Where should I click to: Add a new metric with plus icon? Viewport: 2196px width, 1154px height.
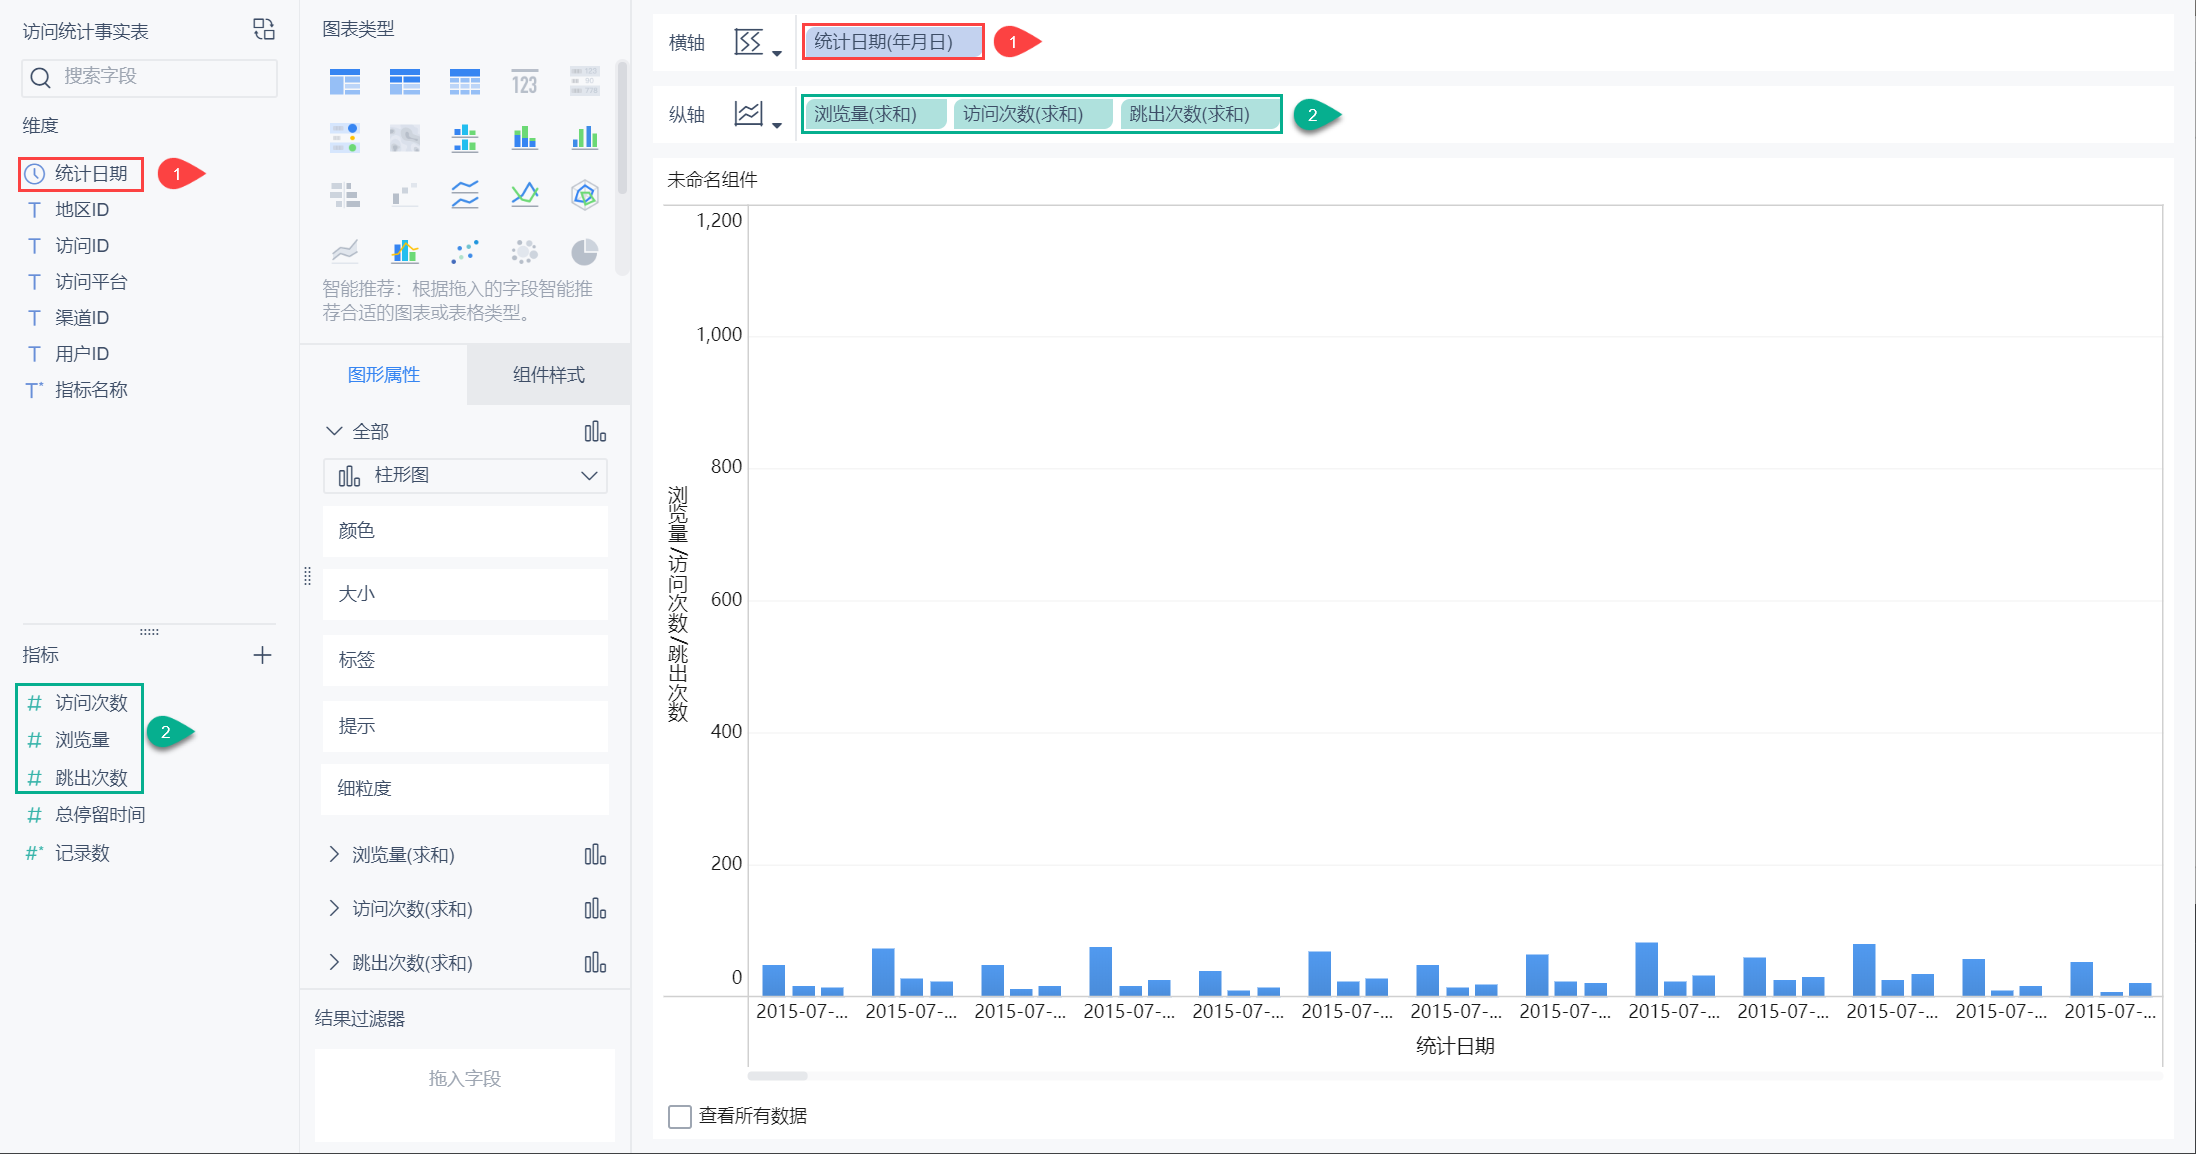pyautogui.click(x=262, y=655)
